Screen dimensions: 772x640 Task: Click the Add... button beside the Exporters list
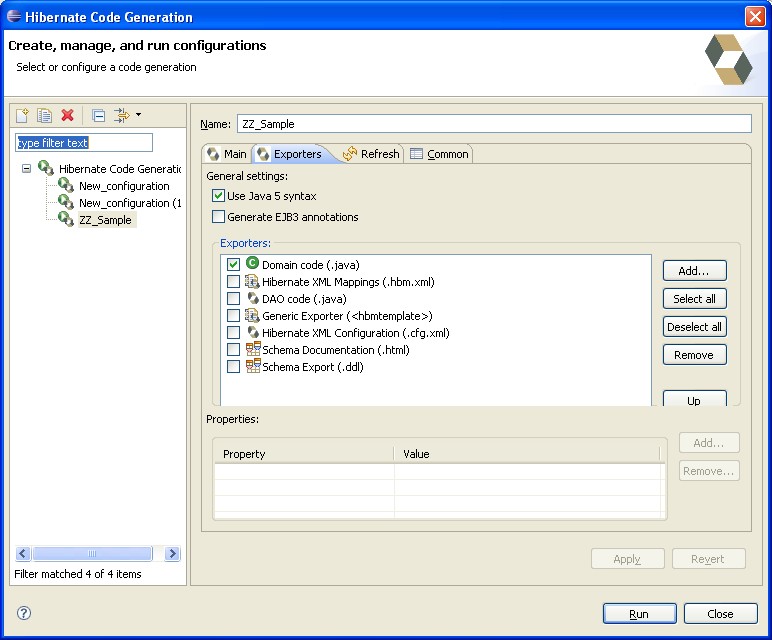pyautogui.click(x=694, y=271)
